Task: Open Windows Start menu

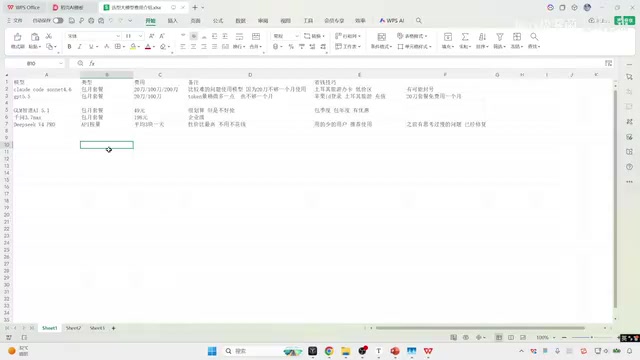Action: [212, 351]
